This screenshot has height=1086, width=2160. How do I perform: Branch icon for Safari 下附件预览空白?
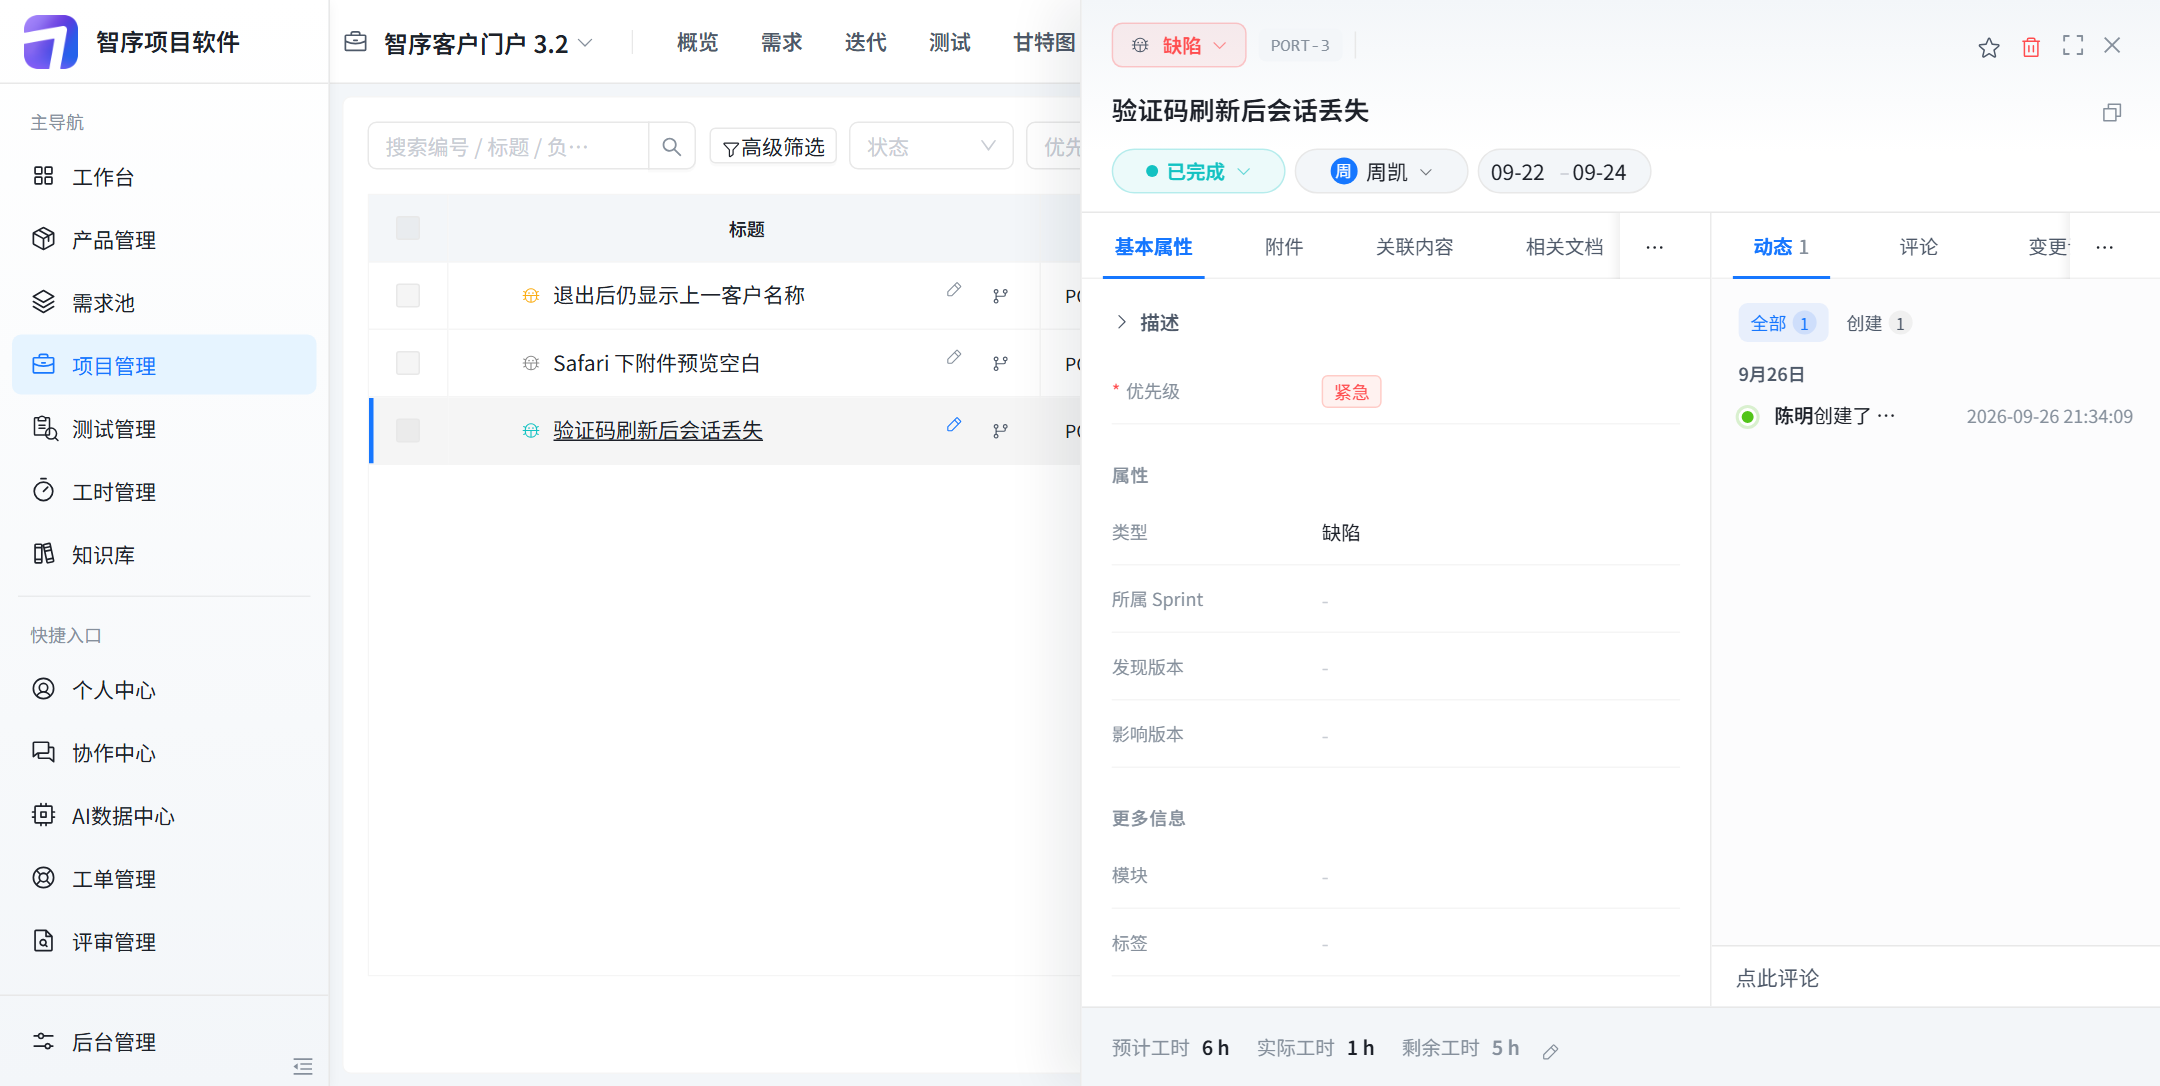pos(1000,363)
